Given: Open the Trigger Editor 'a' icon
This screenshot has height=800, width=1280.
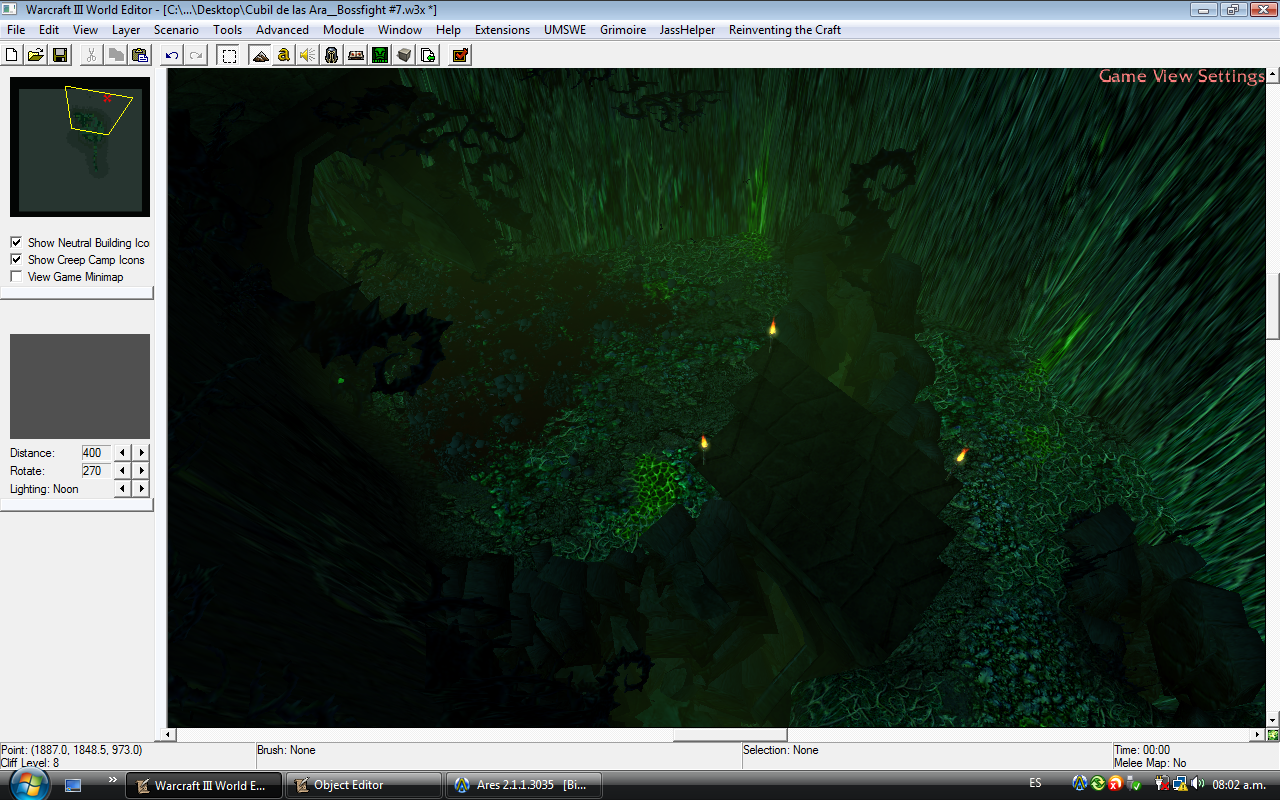Looking at the screenshot, I should [284, 55].
